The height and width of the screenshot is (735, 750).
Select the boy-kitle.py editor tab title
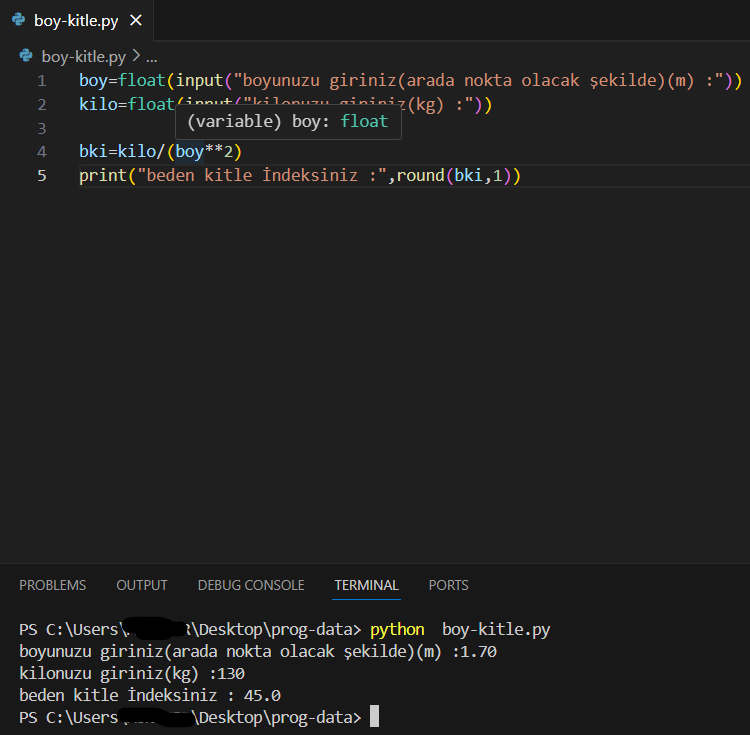pyautogui.click(x=78, y=20)
